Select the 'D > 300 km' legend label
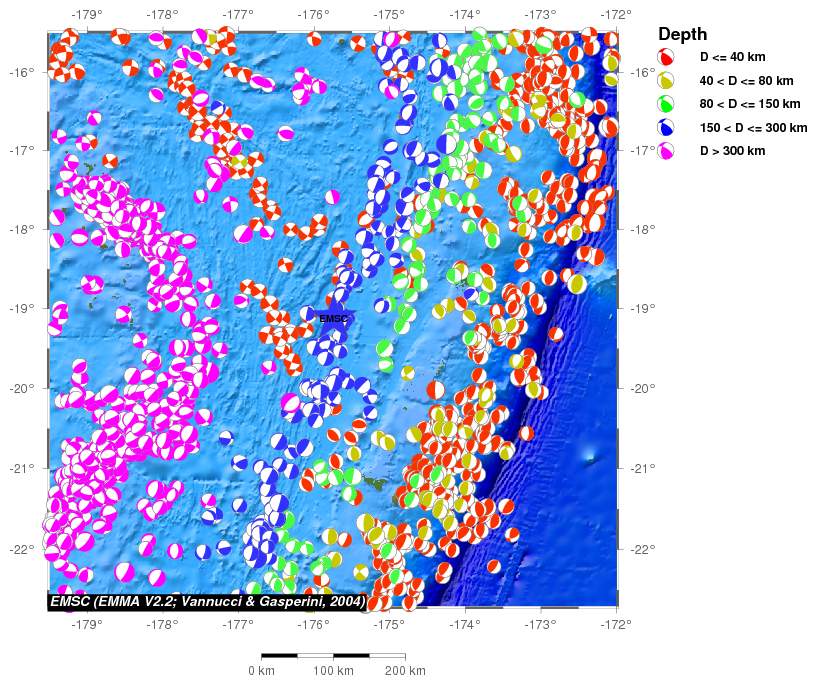817x685 pixels. coord(733,151)
